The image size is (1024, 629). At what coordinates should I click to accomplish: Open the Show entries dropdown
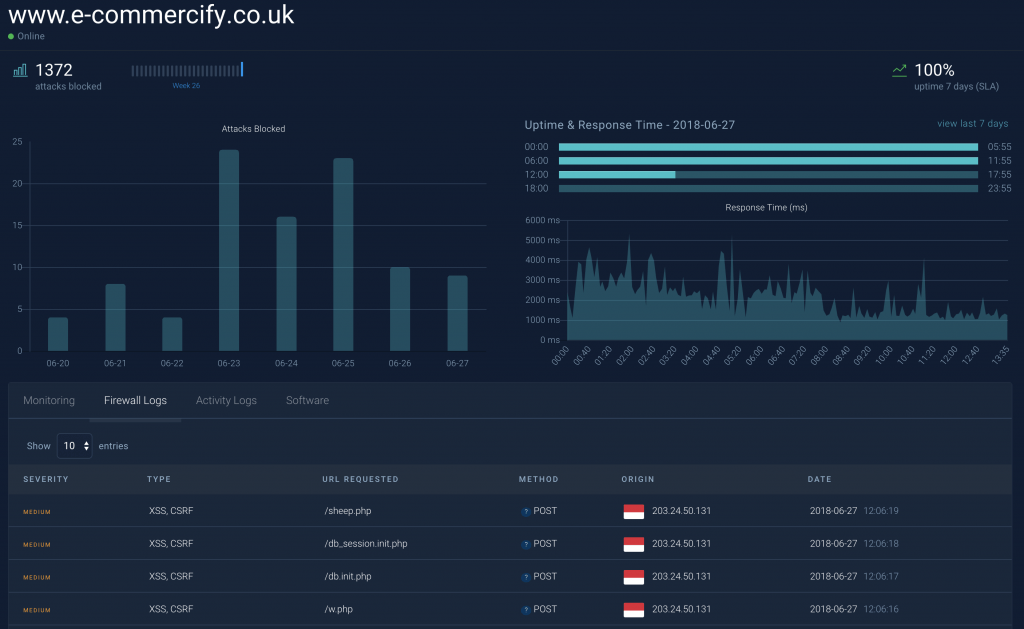[x=74, y=446]
